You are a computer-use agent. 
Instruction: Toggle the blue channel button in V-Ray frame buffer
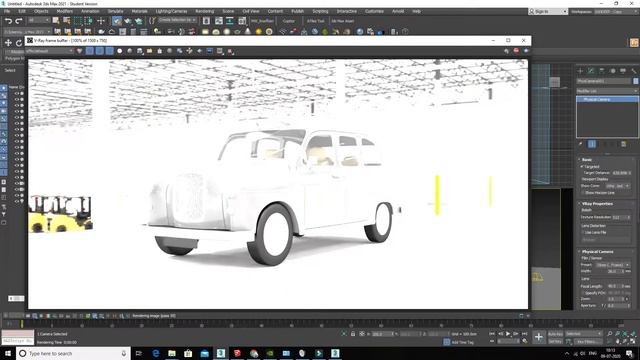(109, 51)
